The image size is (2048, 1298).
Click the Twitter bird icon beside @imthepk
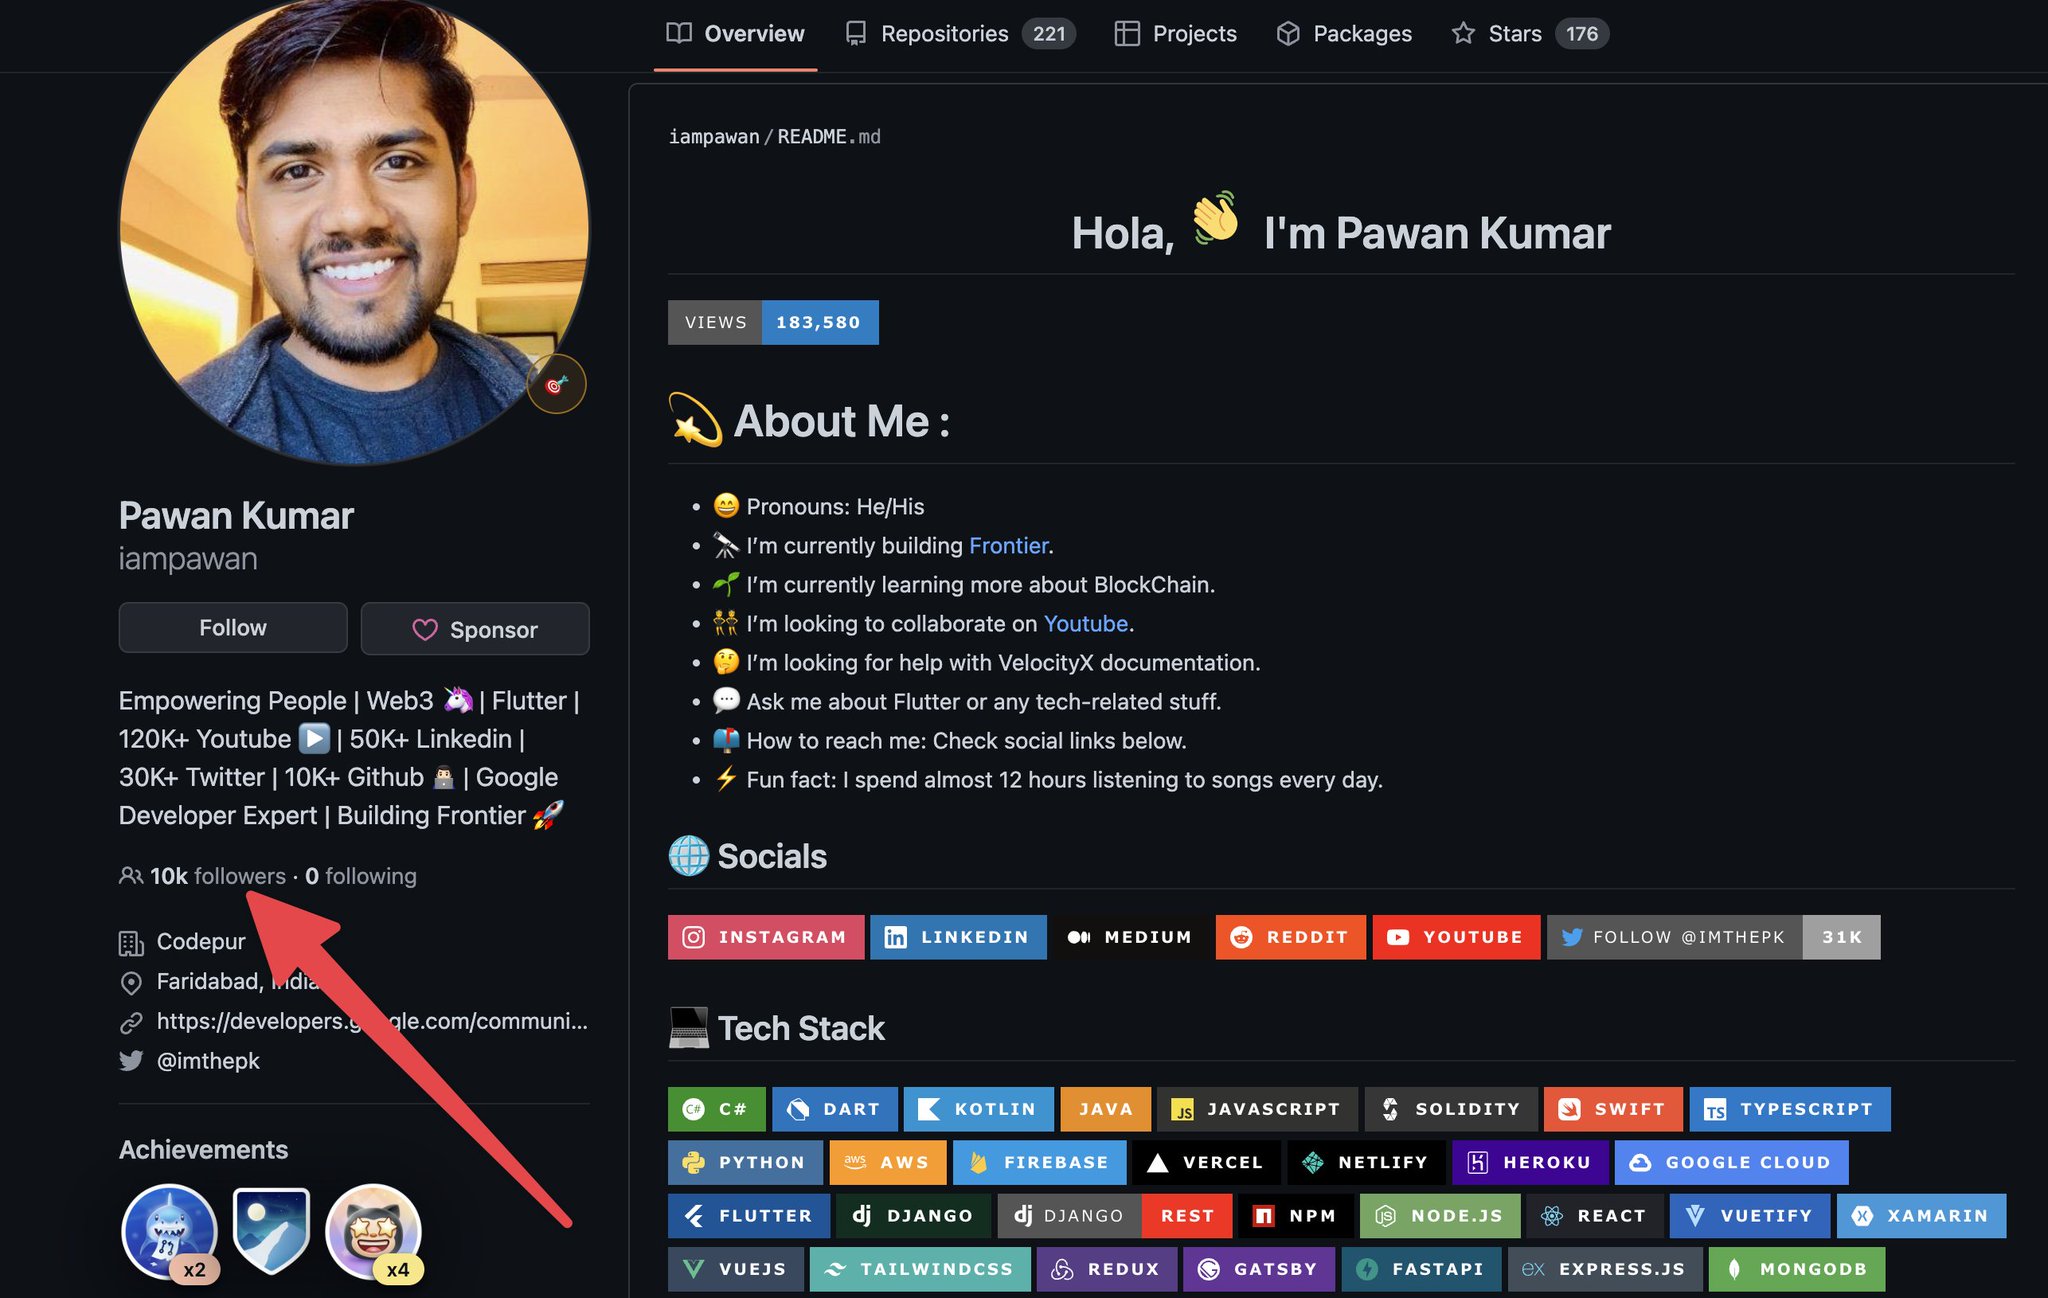[131, 1061]
